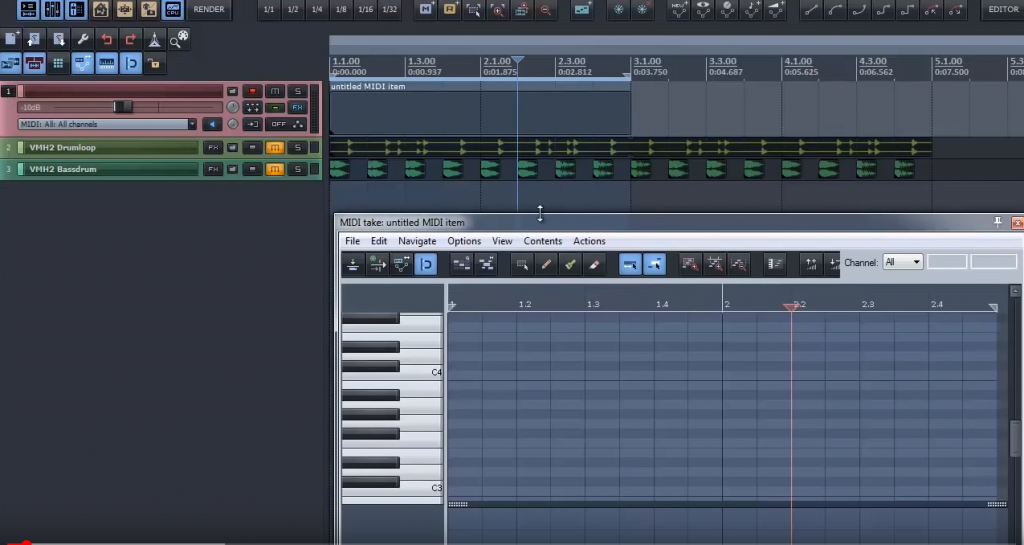Select the untitled MIDI item in arrange view
This screenshot has width=1024, height=545.
[x=480, y=108]
